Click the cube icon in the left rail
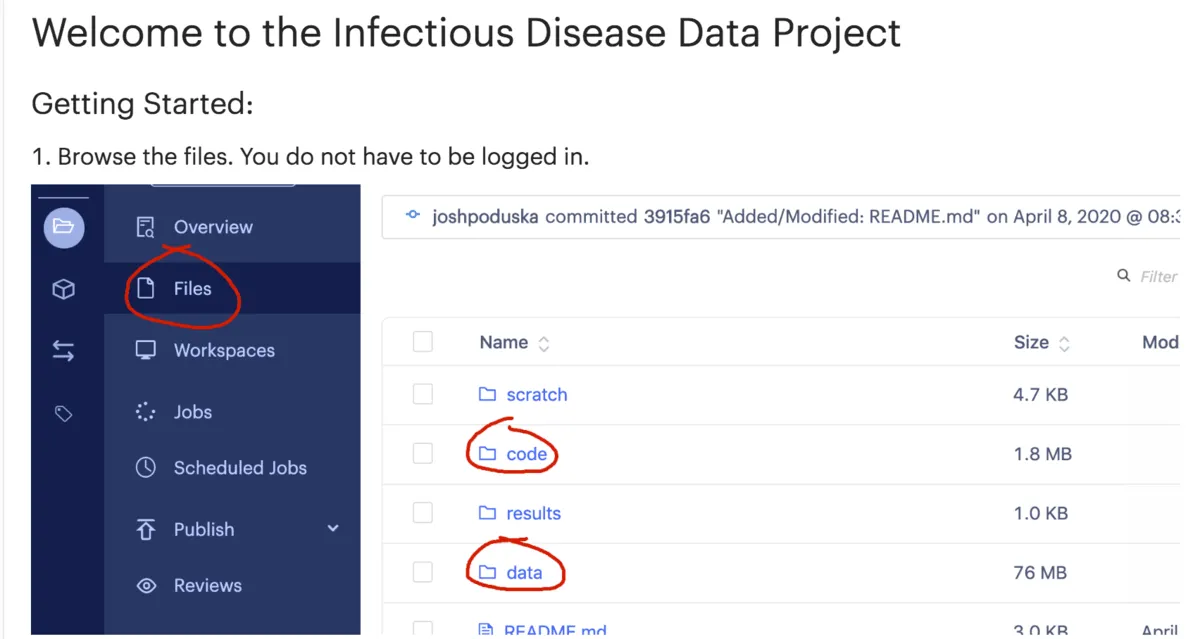The image size is (1200, 639). coord(63,289)
